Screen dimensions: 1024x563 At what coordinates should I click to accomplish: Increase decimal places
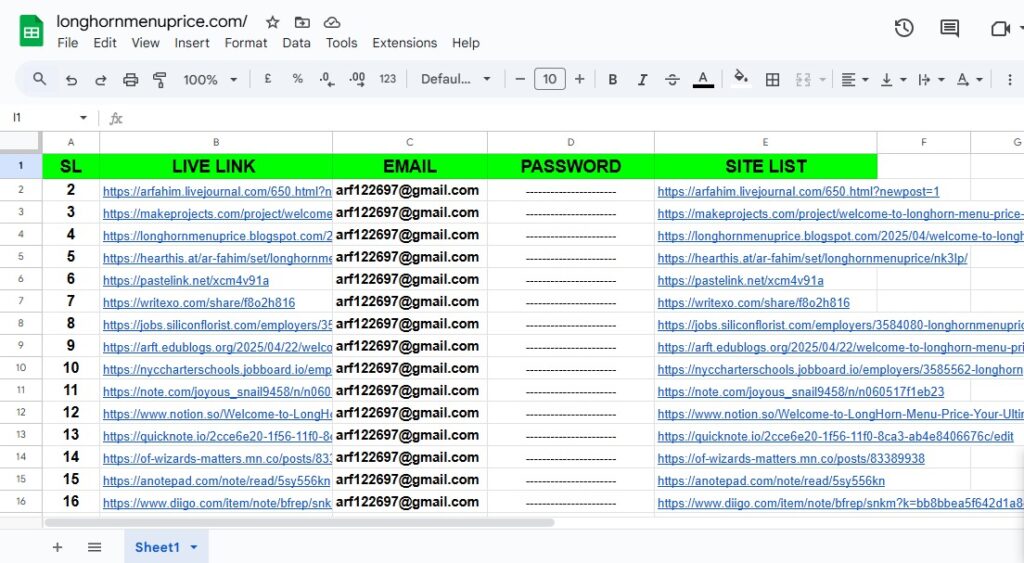pos(357,80)
